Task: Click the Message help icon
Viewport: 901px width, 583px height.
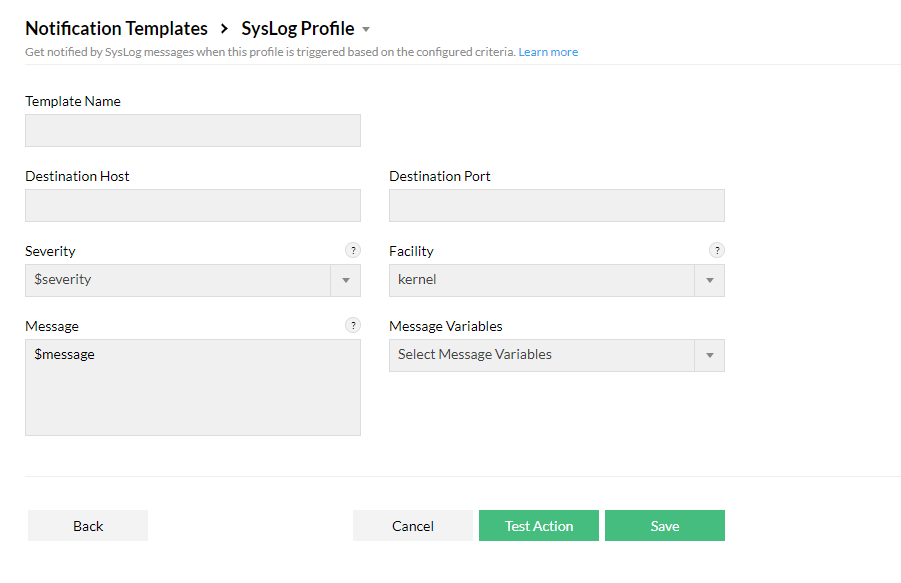Action: pos(352,325)
